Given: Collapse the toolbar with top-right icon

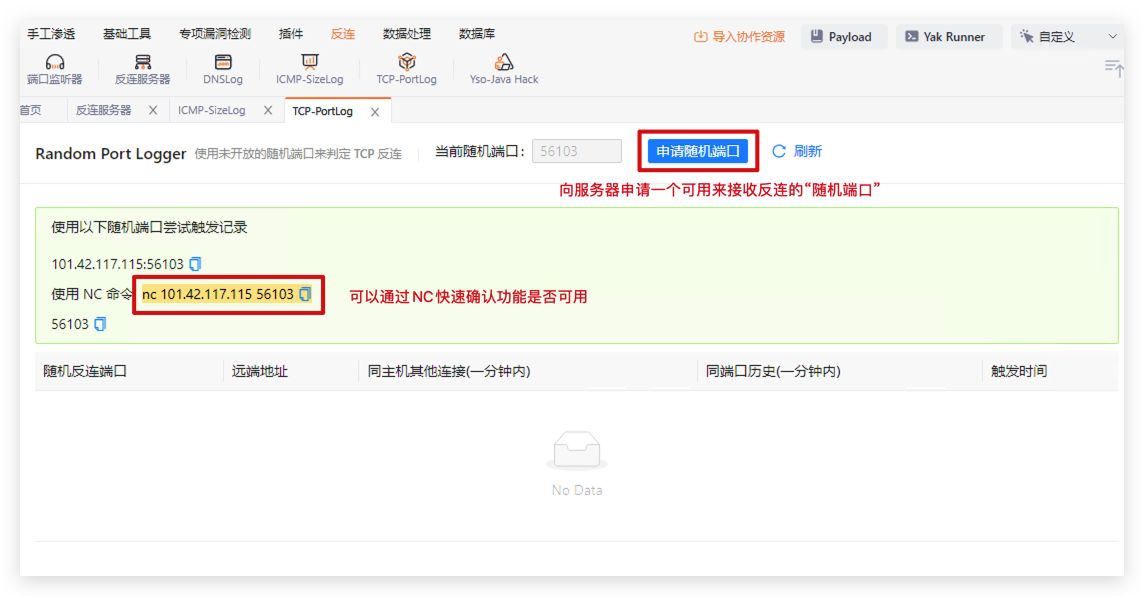Looking at the screenshot, I should click(x=1113, y=67).
